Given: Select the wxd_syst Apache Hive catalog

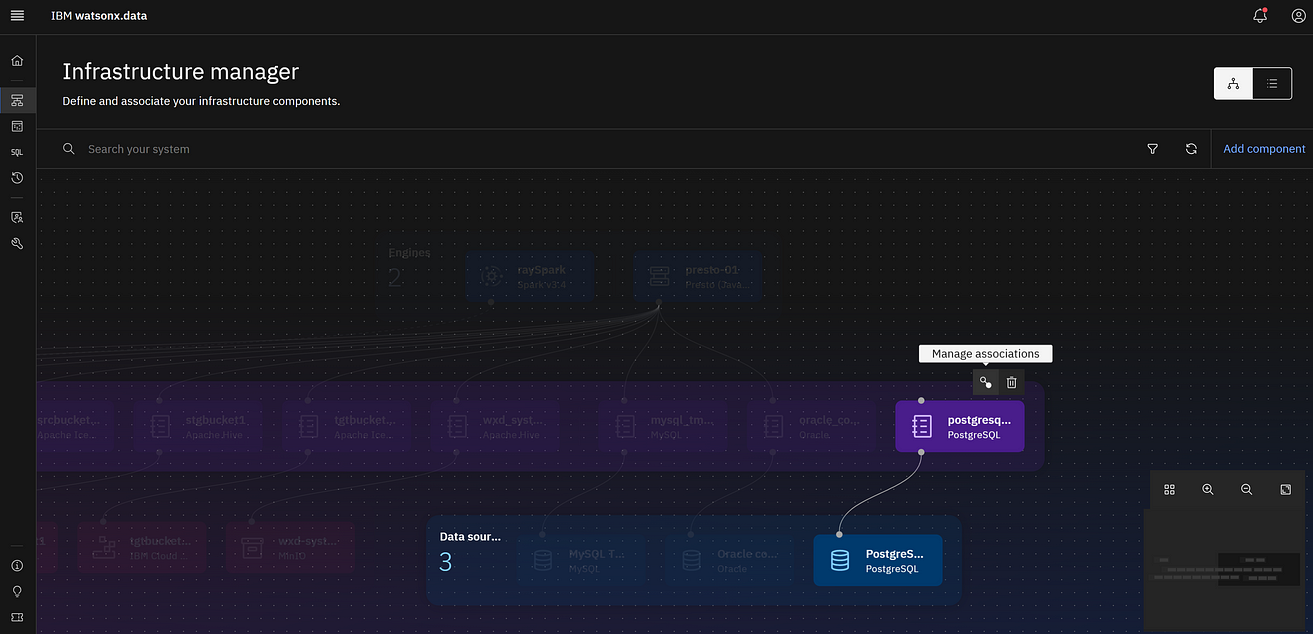Looking at the screenshot, I should click(495, 427).
